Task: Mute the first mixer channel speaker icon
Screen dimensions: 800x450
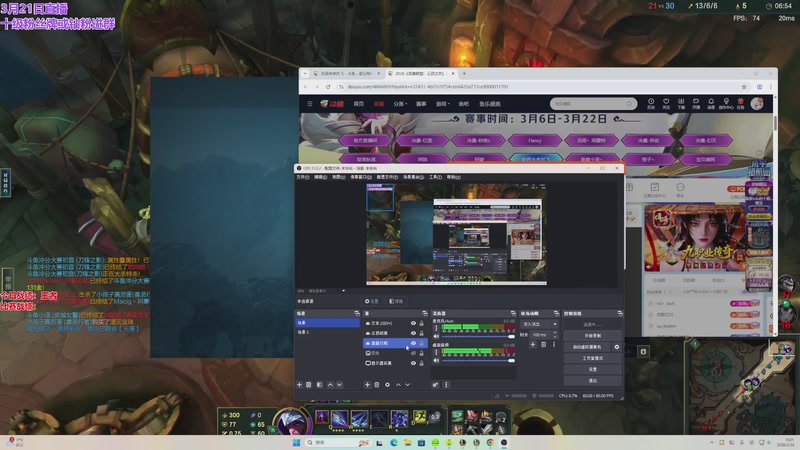Action: [436, 336]
